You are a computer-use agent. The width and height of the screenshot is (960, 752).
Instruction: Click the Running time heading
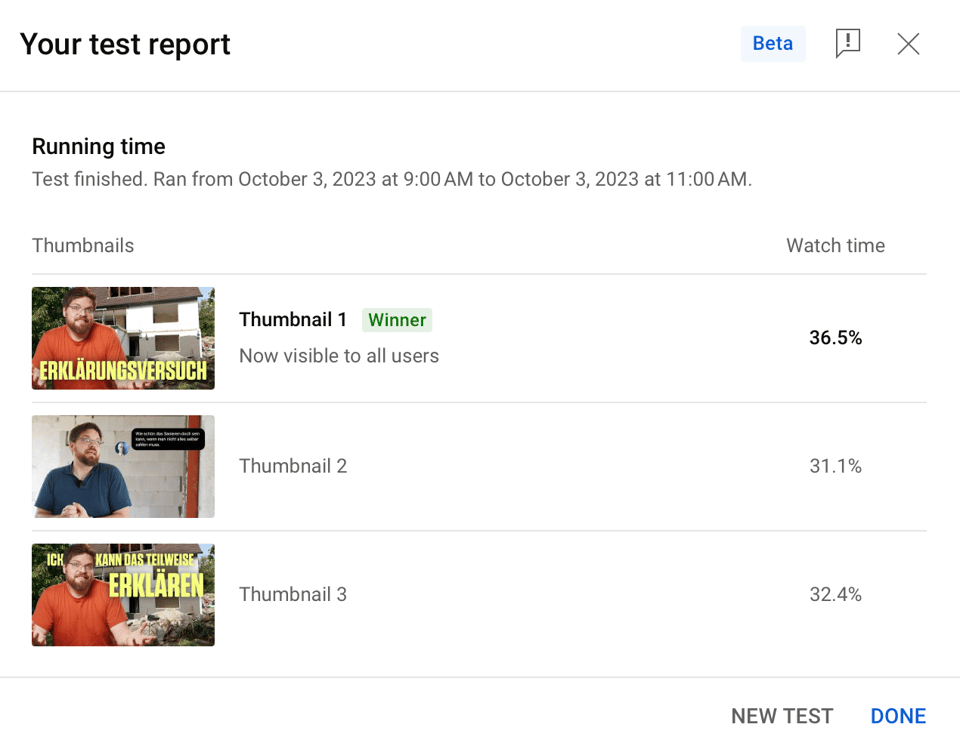(x=99, y=147)
